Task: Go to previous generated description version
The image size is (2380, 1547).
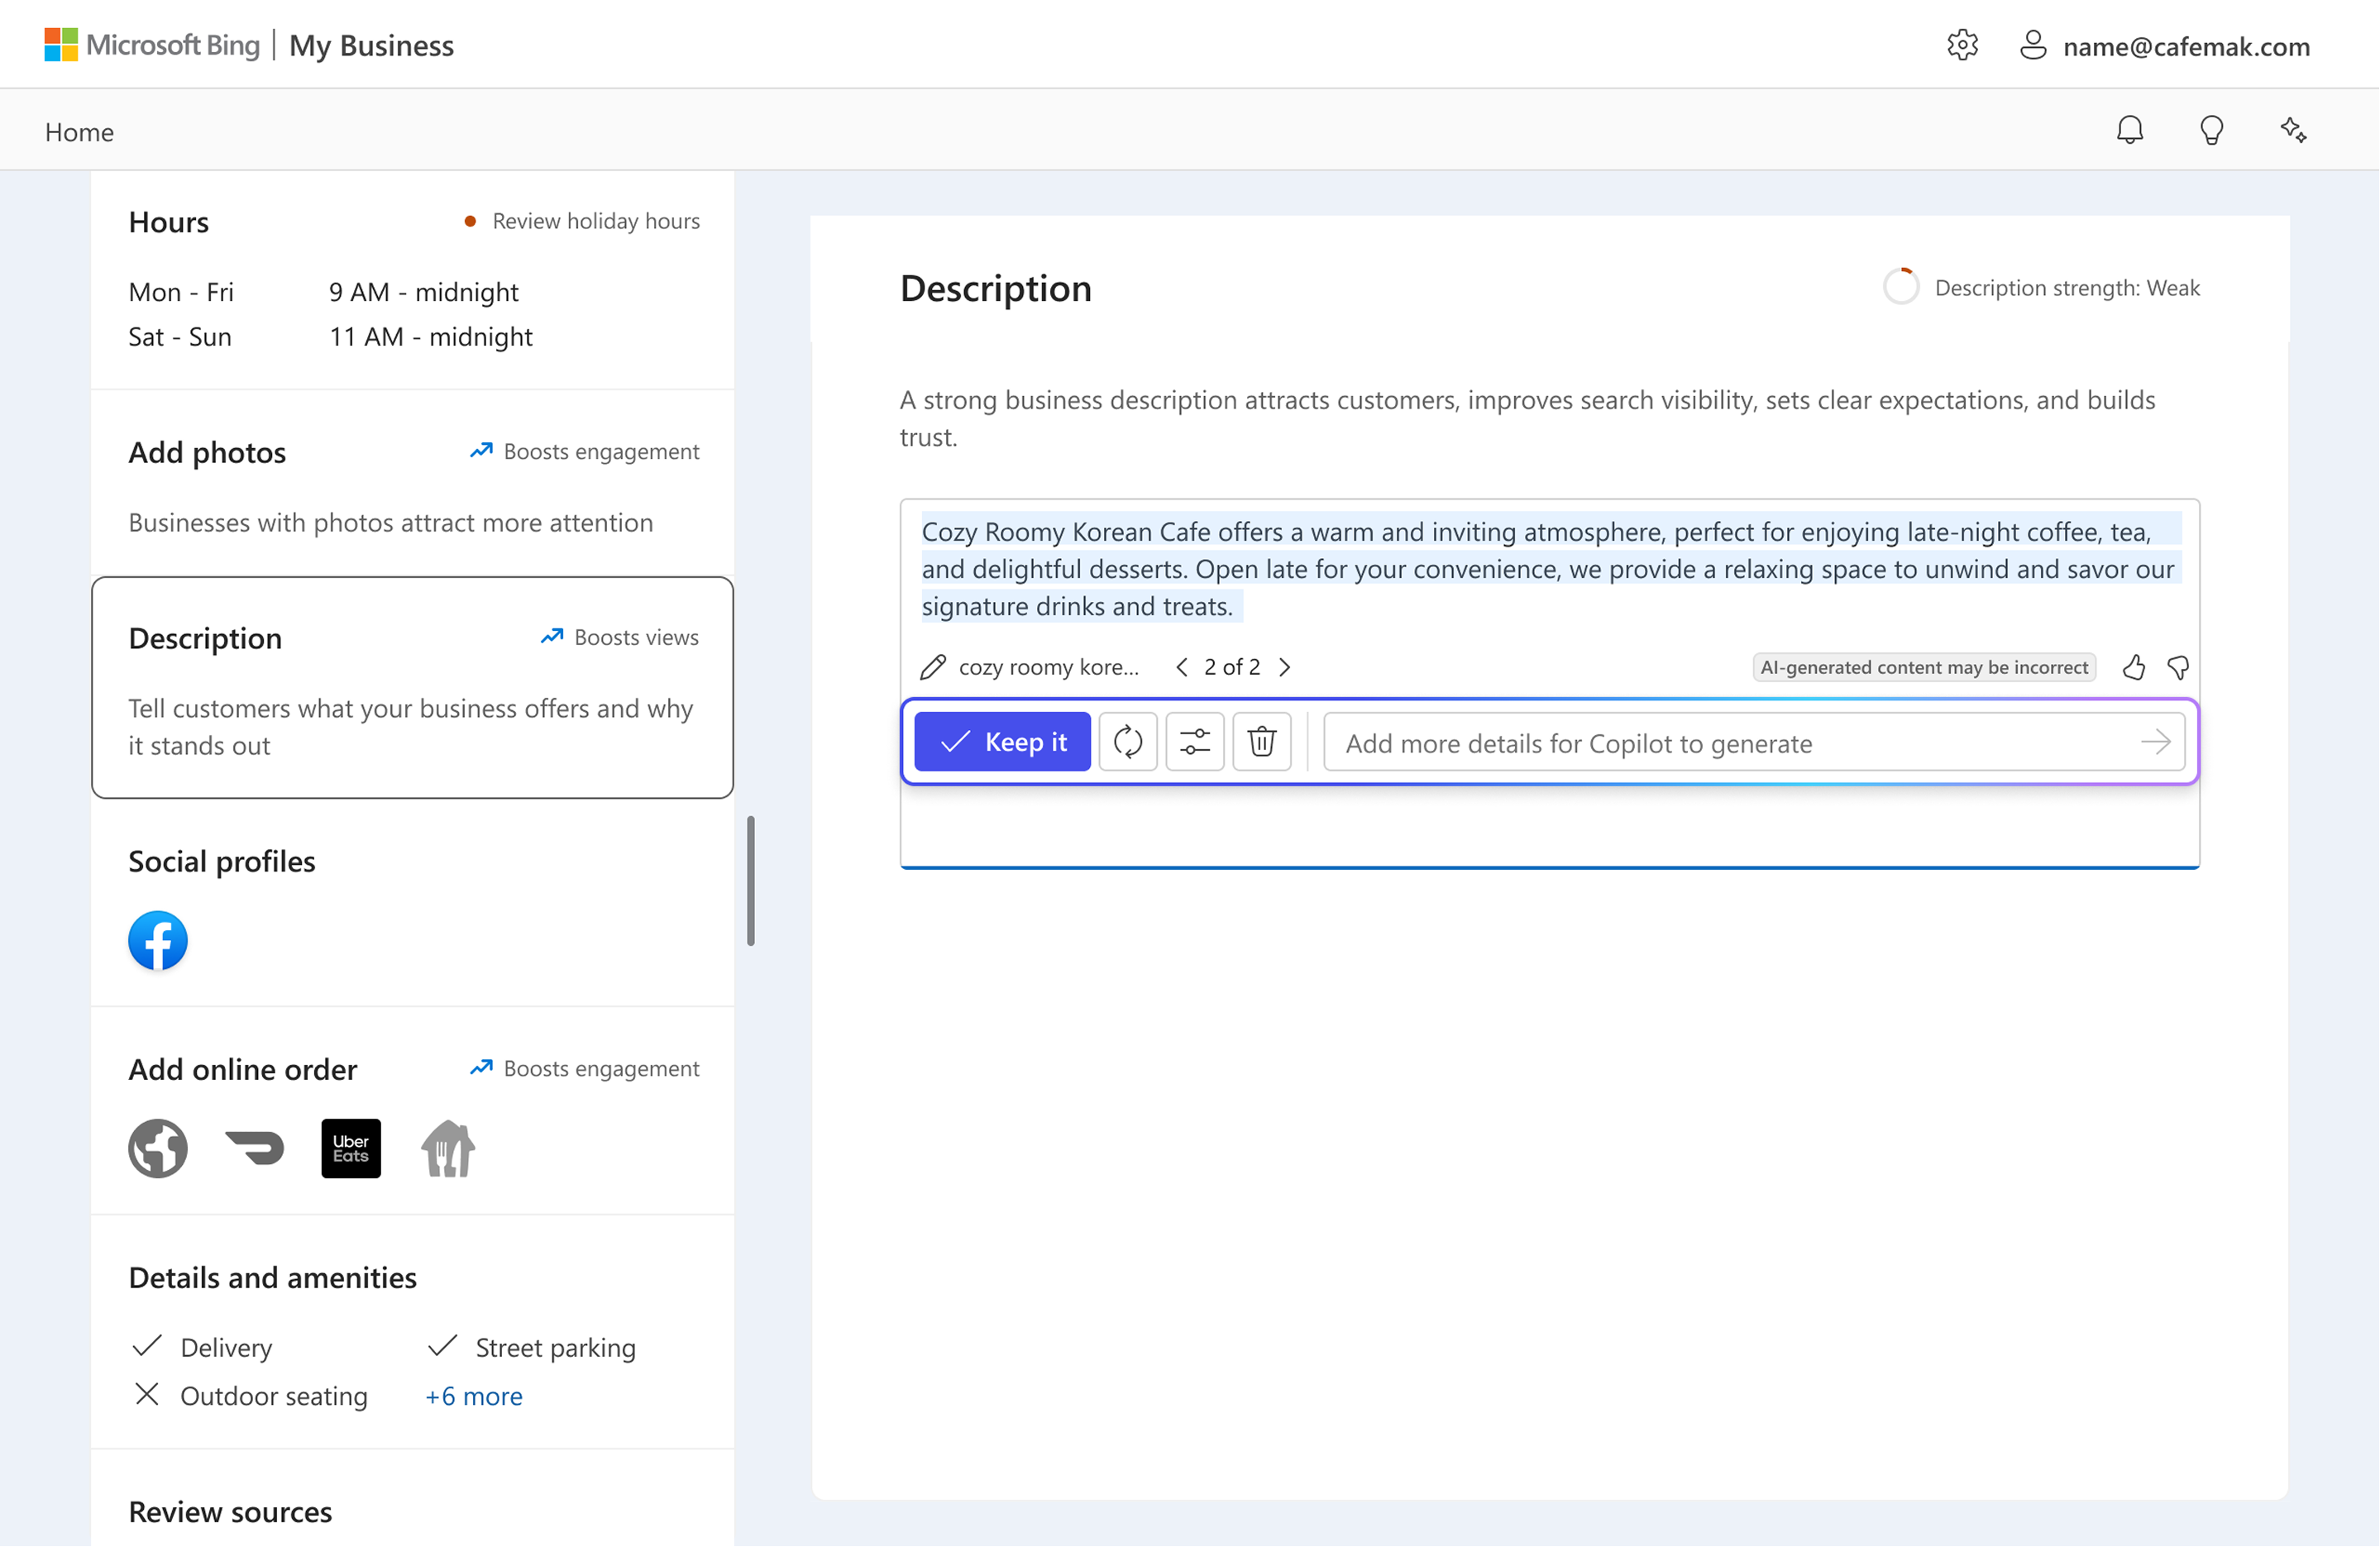Action: point(1182,667)
